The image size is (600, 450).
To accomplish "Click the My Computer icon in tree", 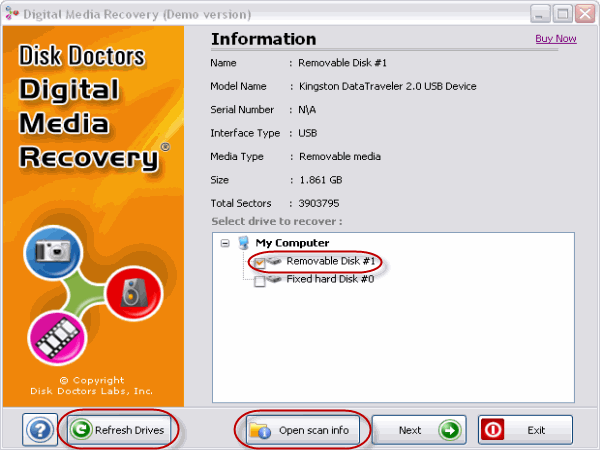I will [243, 243].
